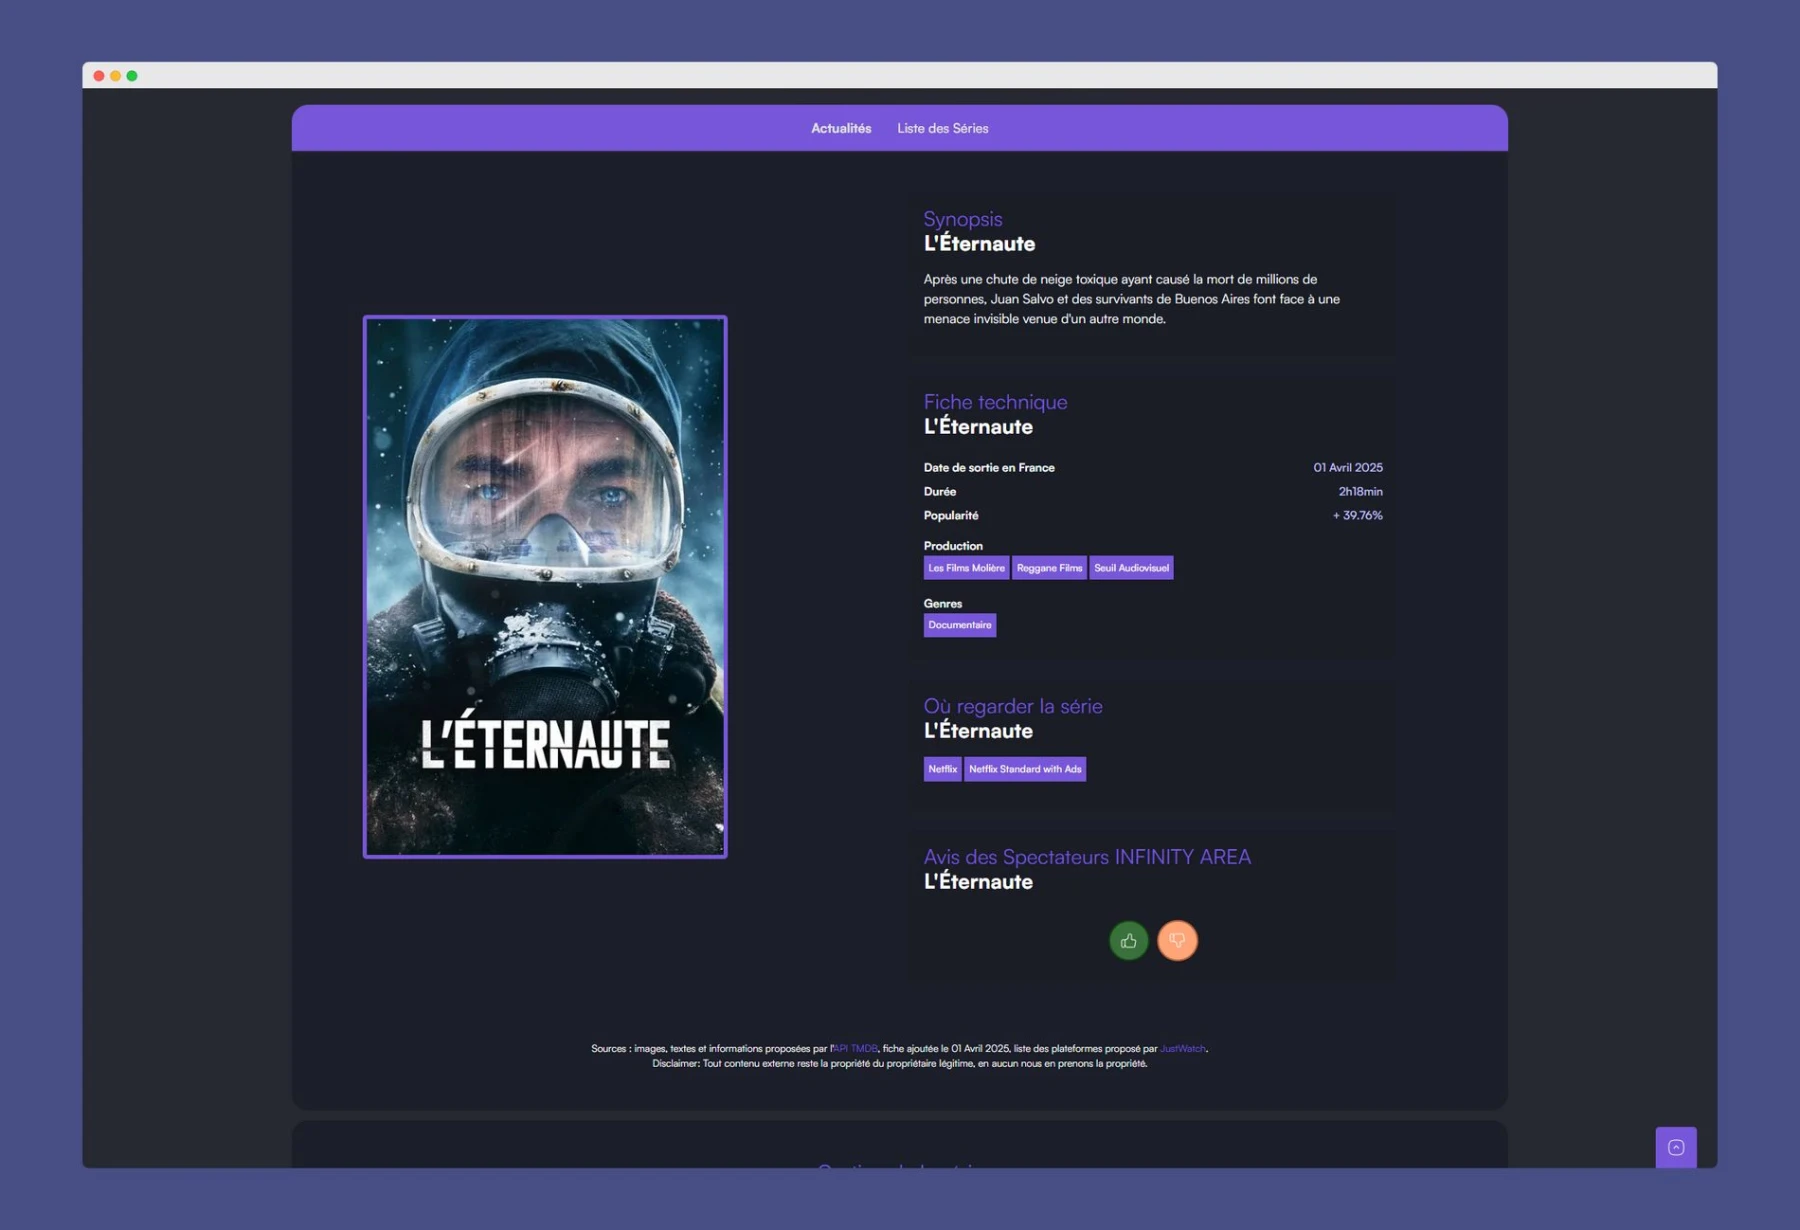Click the green maximize window button
The height and width of the screenshot is (1230, 1800).
132,76
